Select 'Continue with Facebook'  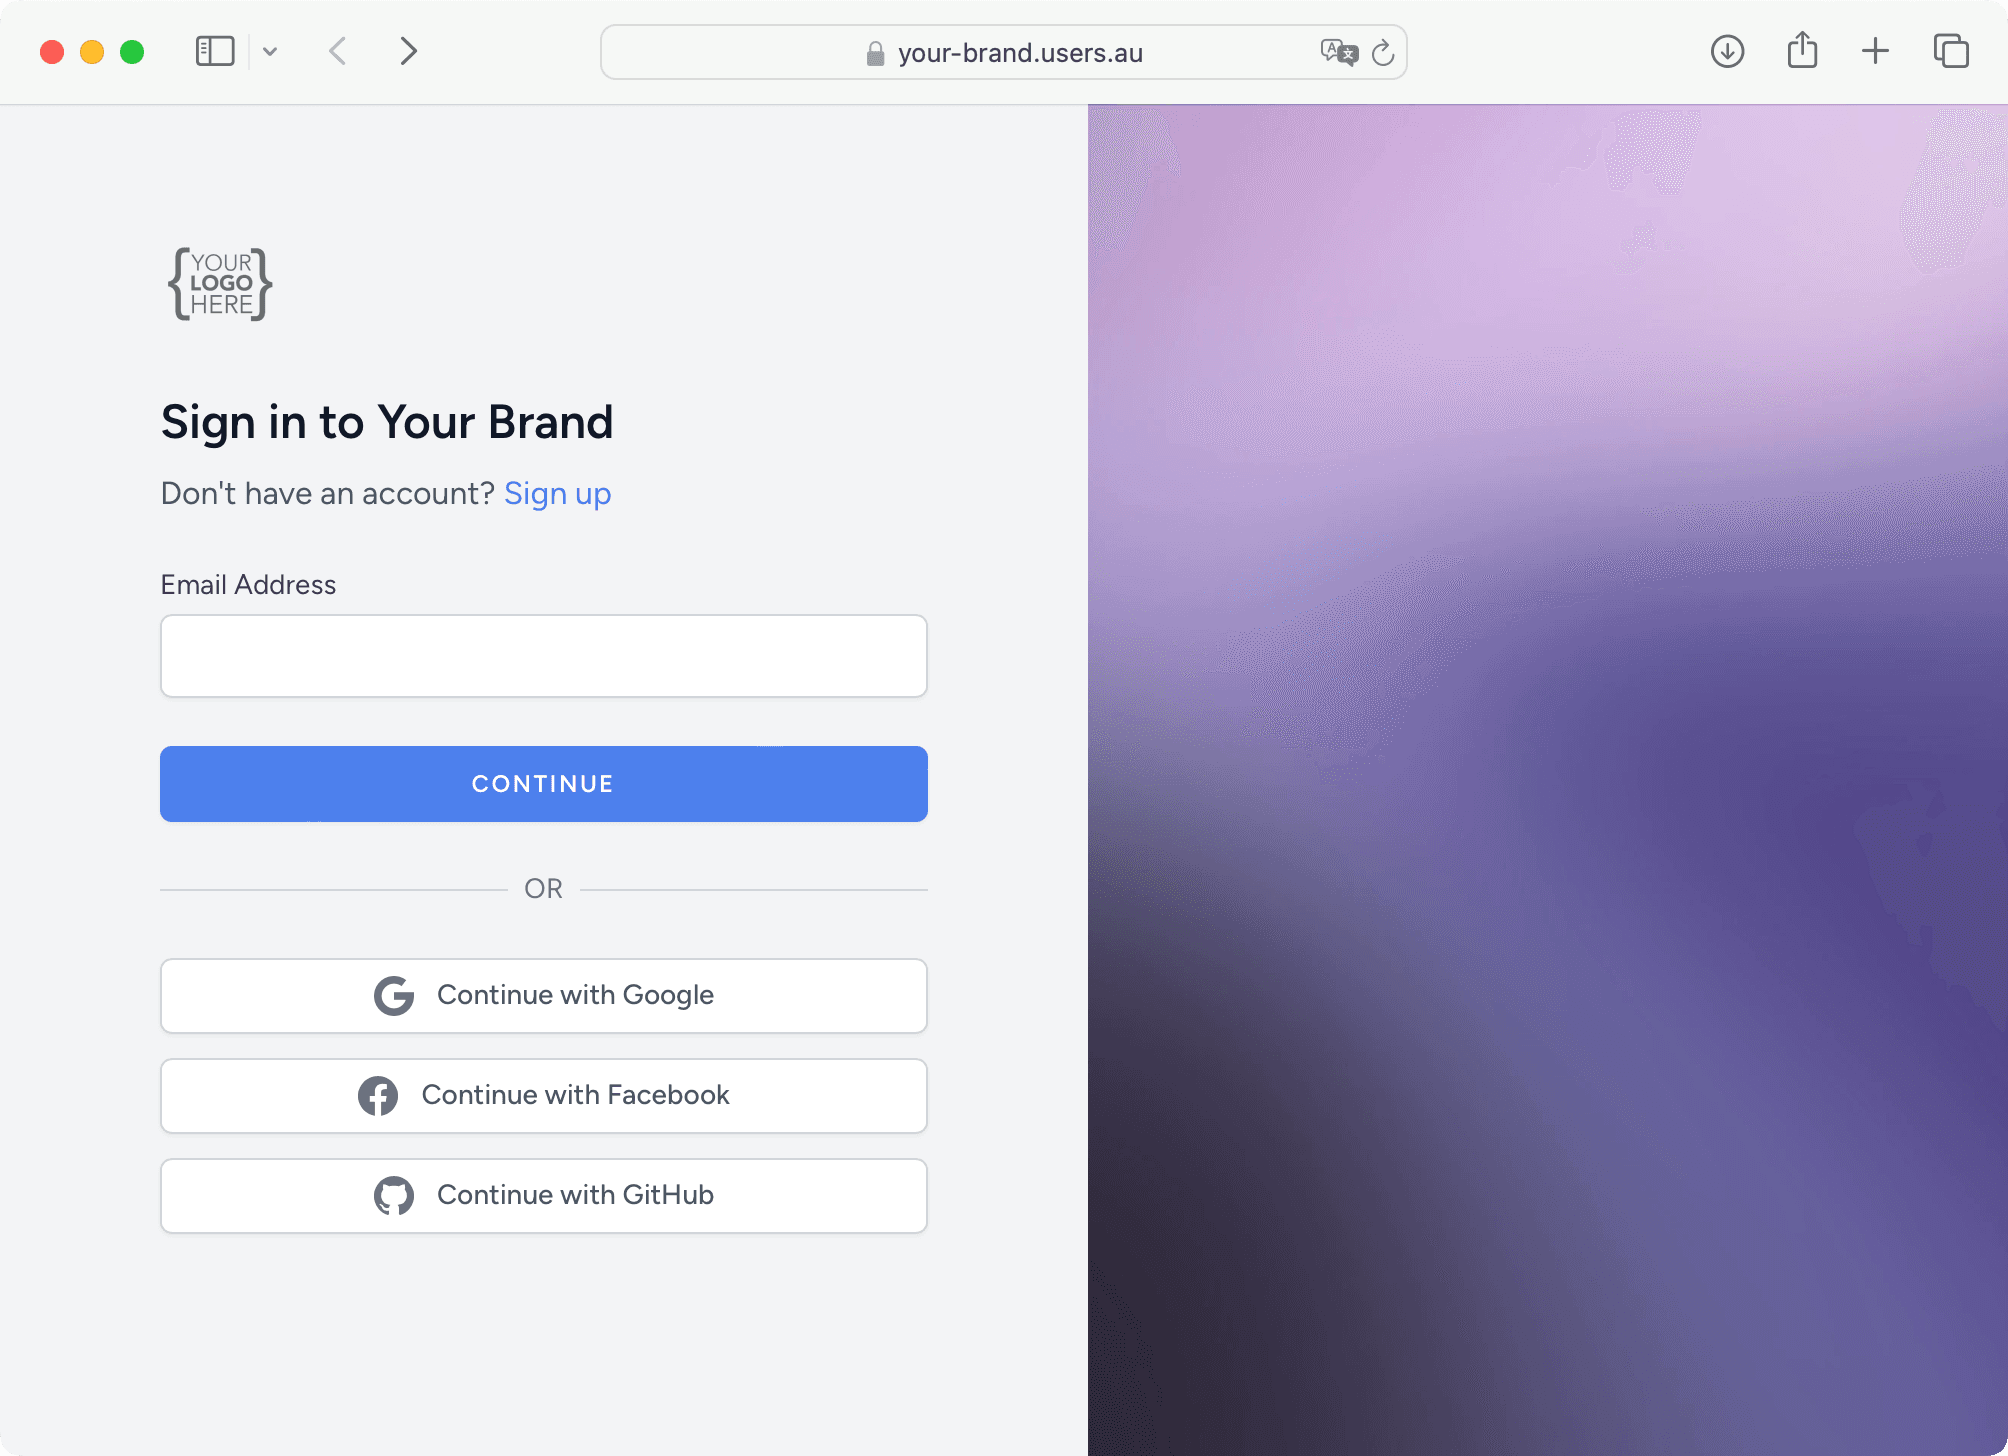pos(543,1095)
